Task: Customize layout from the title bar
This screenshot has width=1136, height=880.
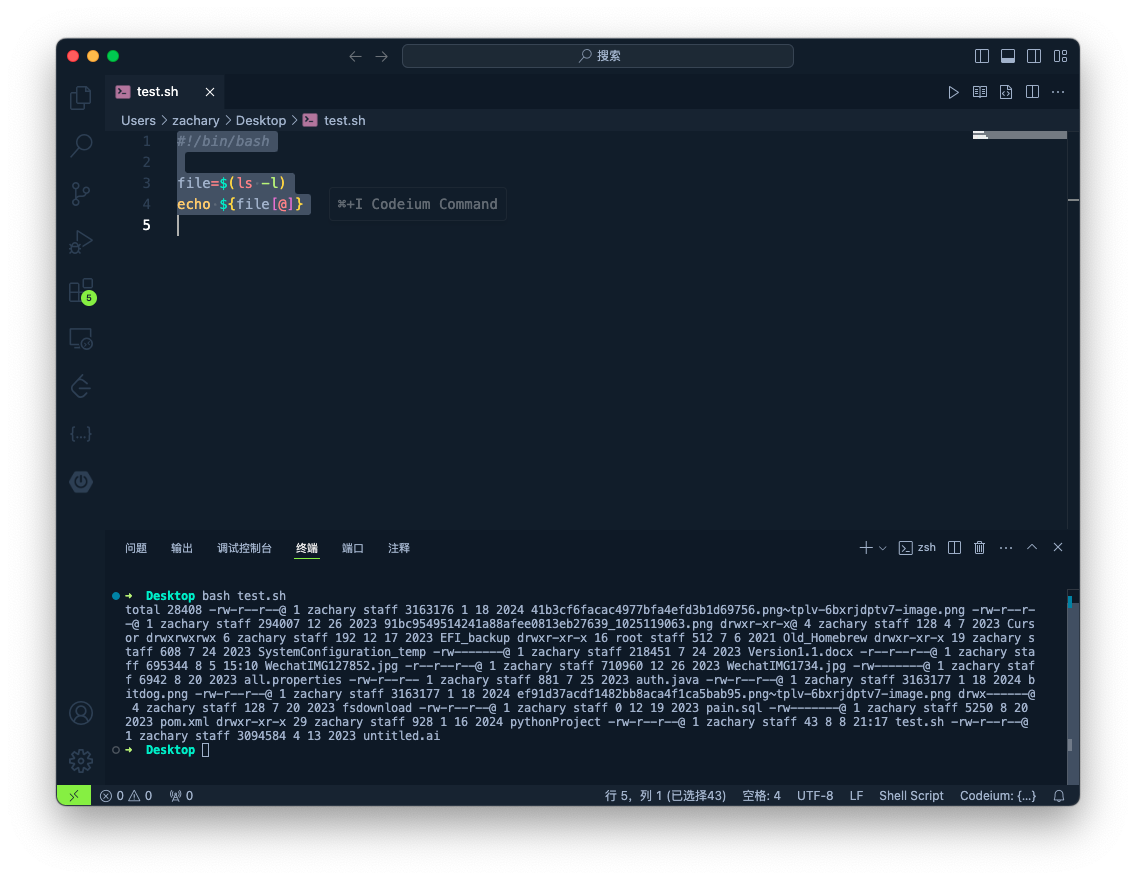Action: tap(1061, 56)
